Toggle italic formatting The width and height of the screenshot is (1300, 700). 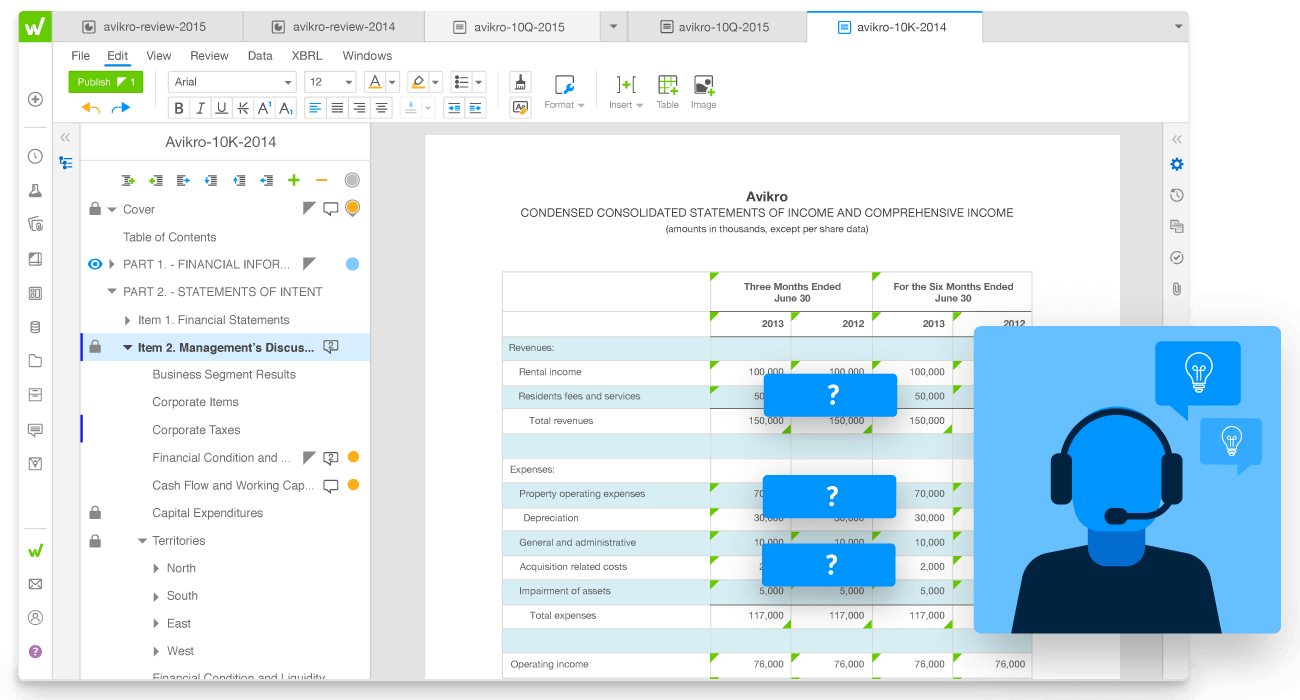[x=200, y=108]
